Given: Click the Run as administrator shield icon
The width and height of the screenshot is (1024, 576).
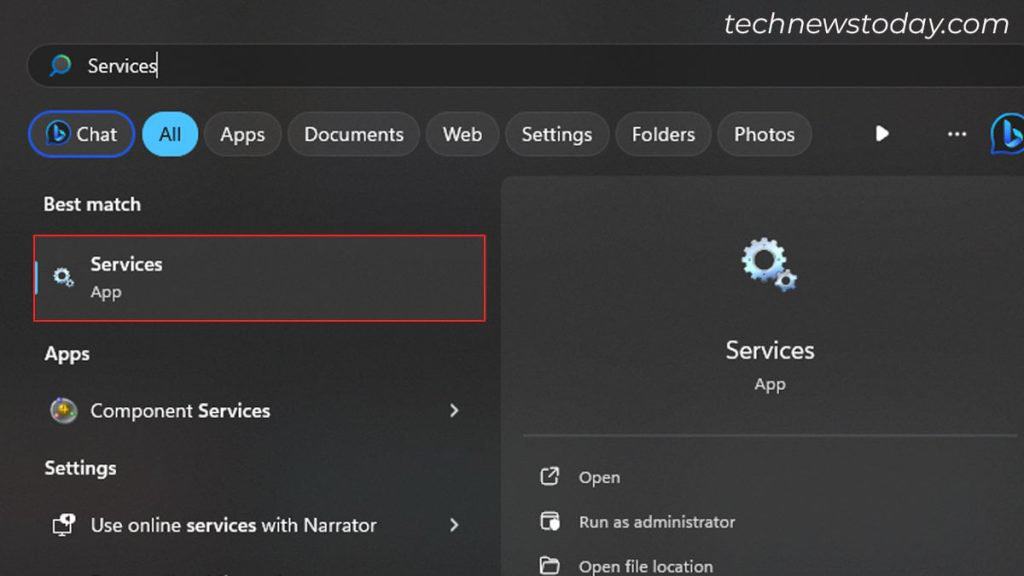Looking at the screenshot, I should click(x=549, y=522).
